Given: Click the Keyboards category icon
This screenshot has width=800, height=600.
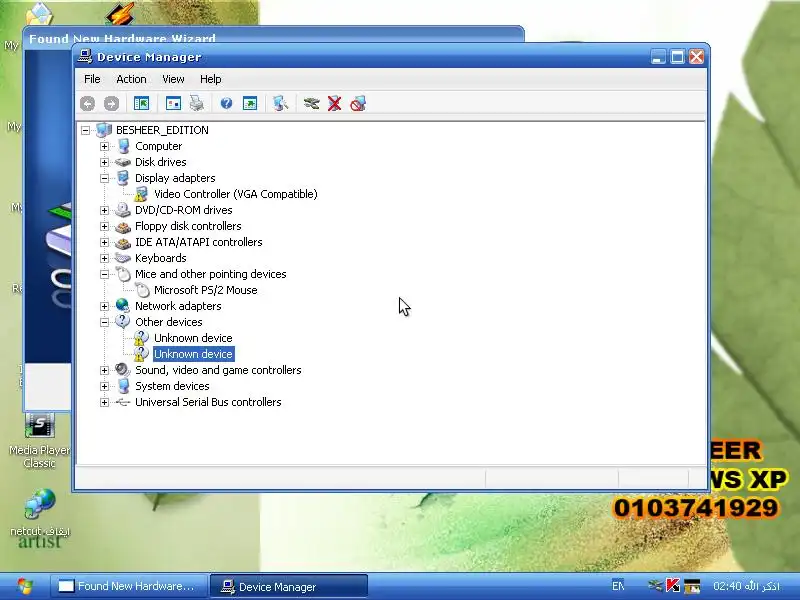Looking at the screenshot, I should tap(122, 258).
